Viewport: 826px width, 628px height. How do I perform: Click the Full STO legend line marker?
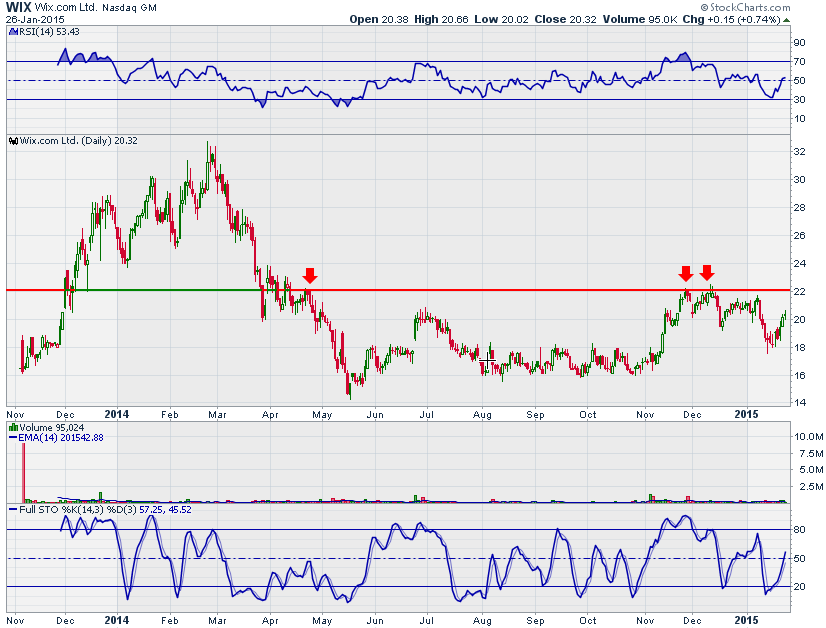click(x=13, y=510)
